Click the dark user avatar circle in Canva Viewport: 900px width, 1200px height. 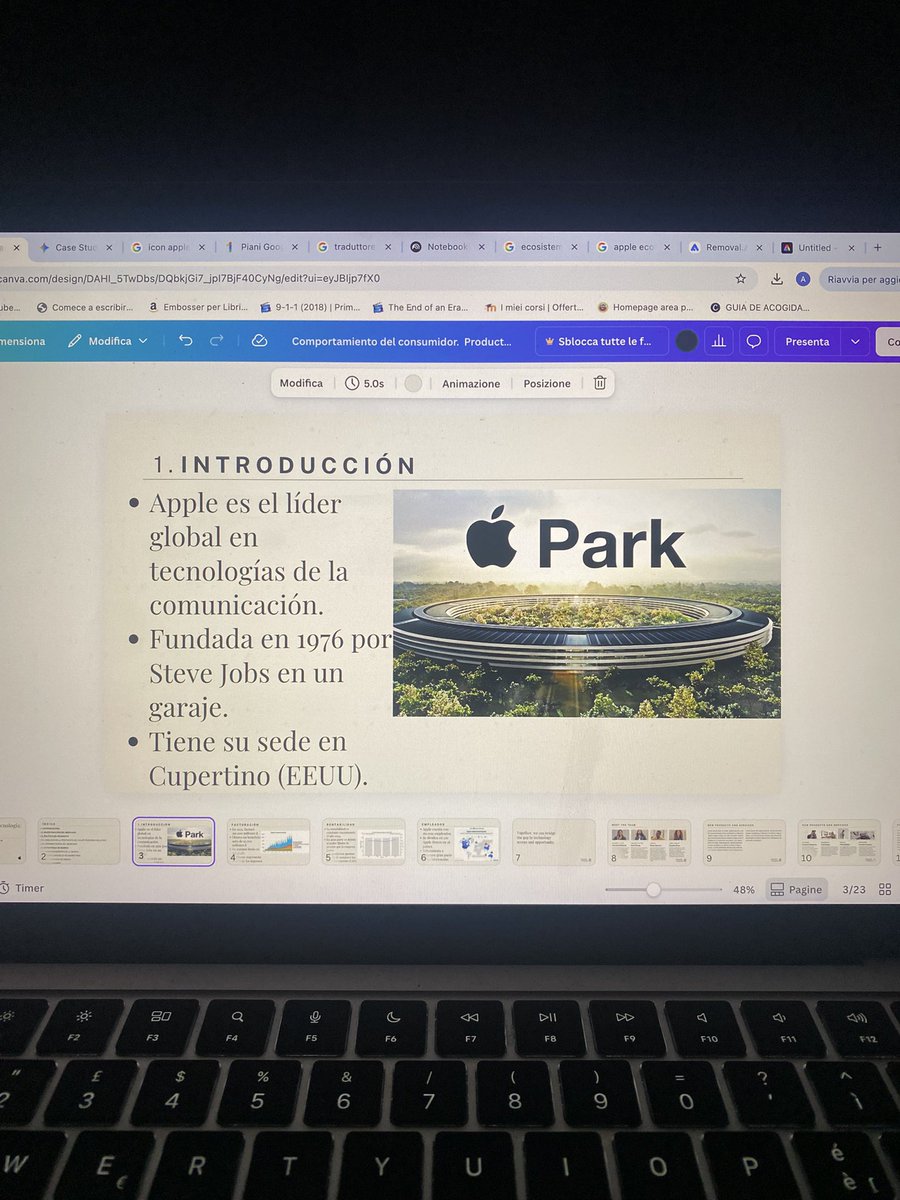pyautogui.click(x=686, y=341)
